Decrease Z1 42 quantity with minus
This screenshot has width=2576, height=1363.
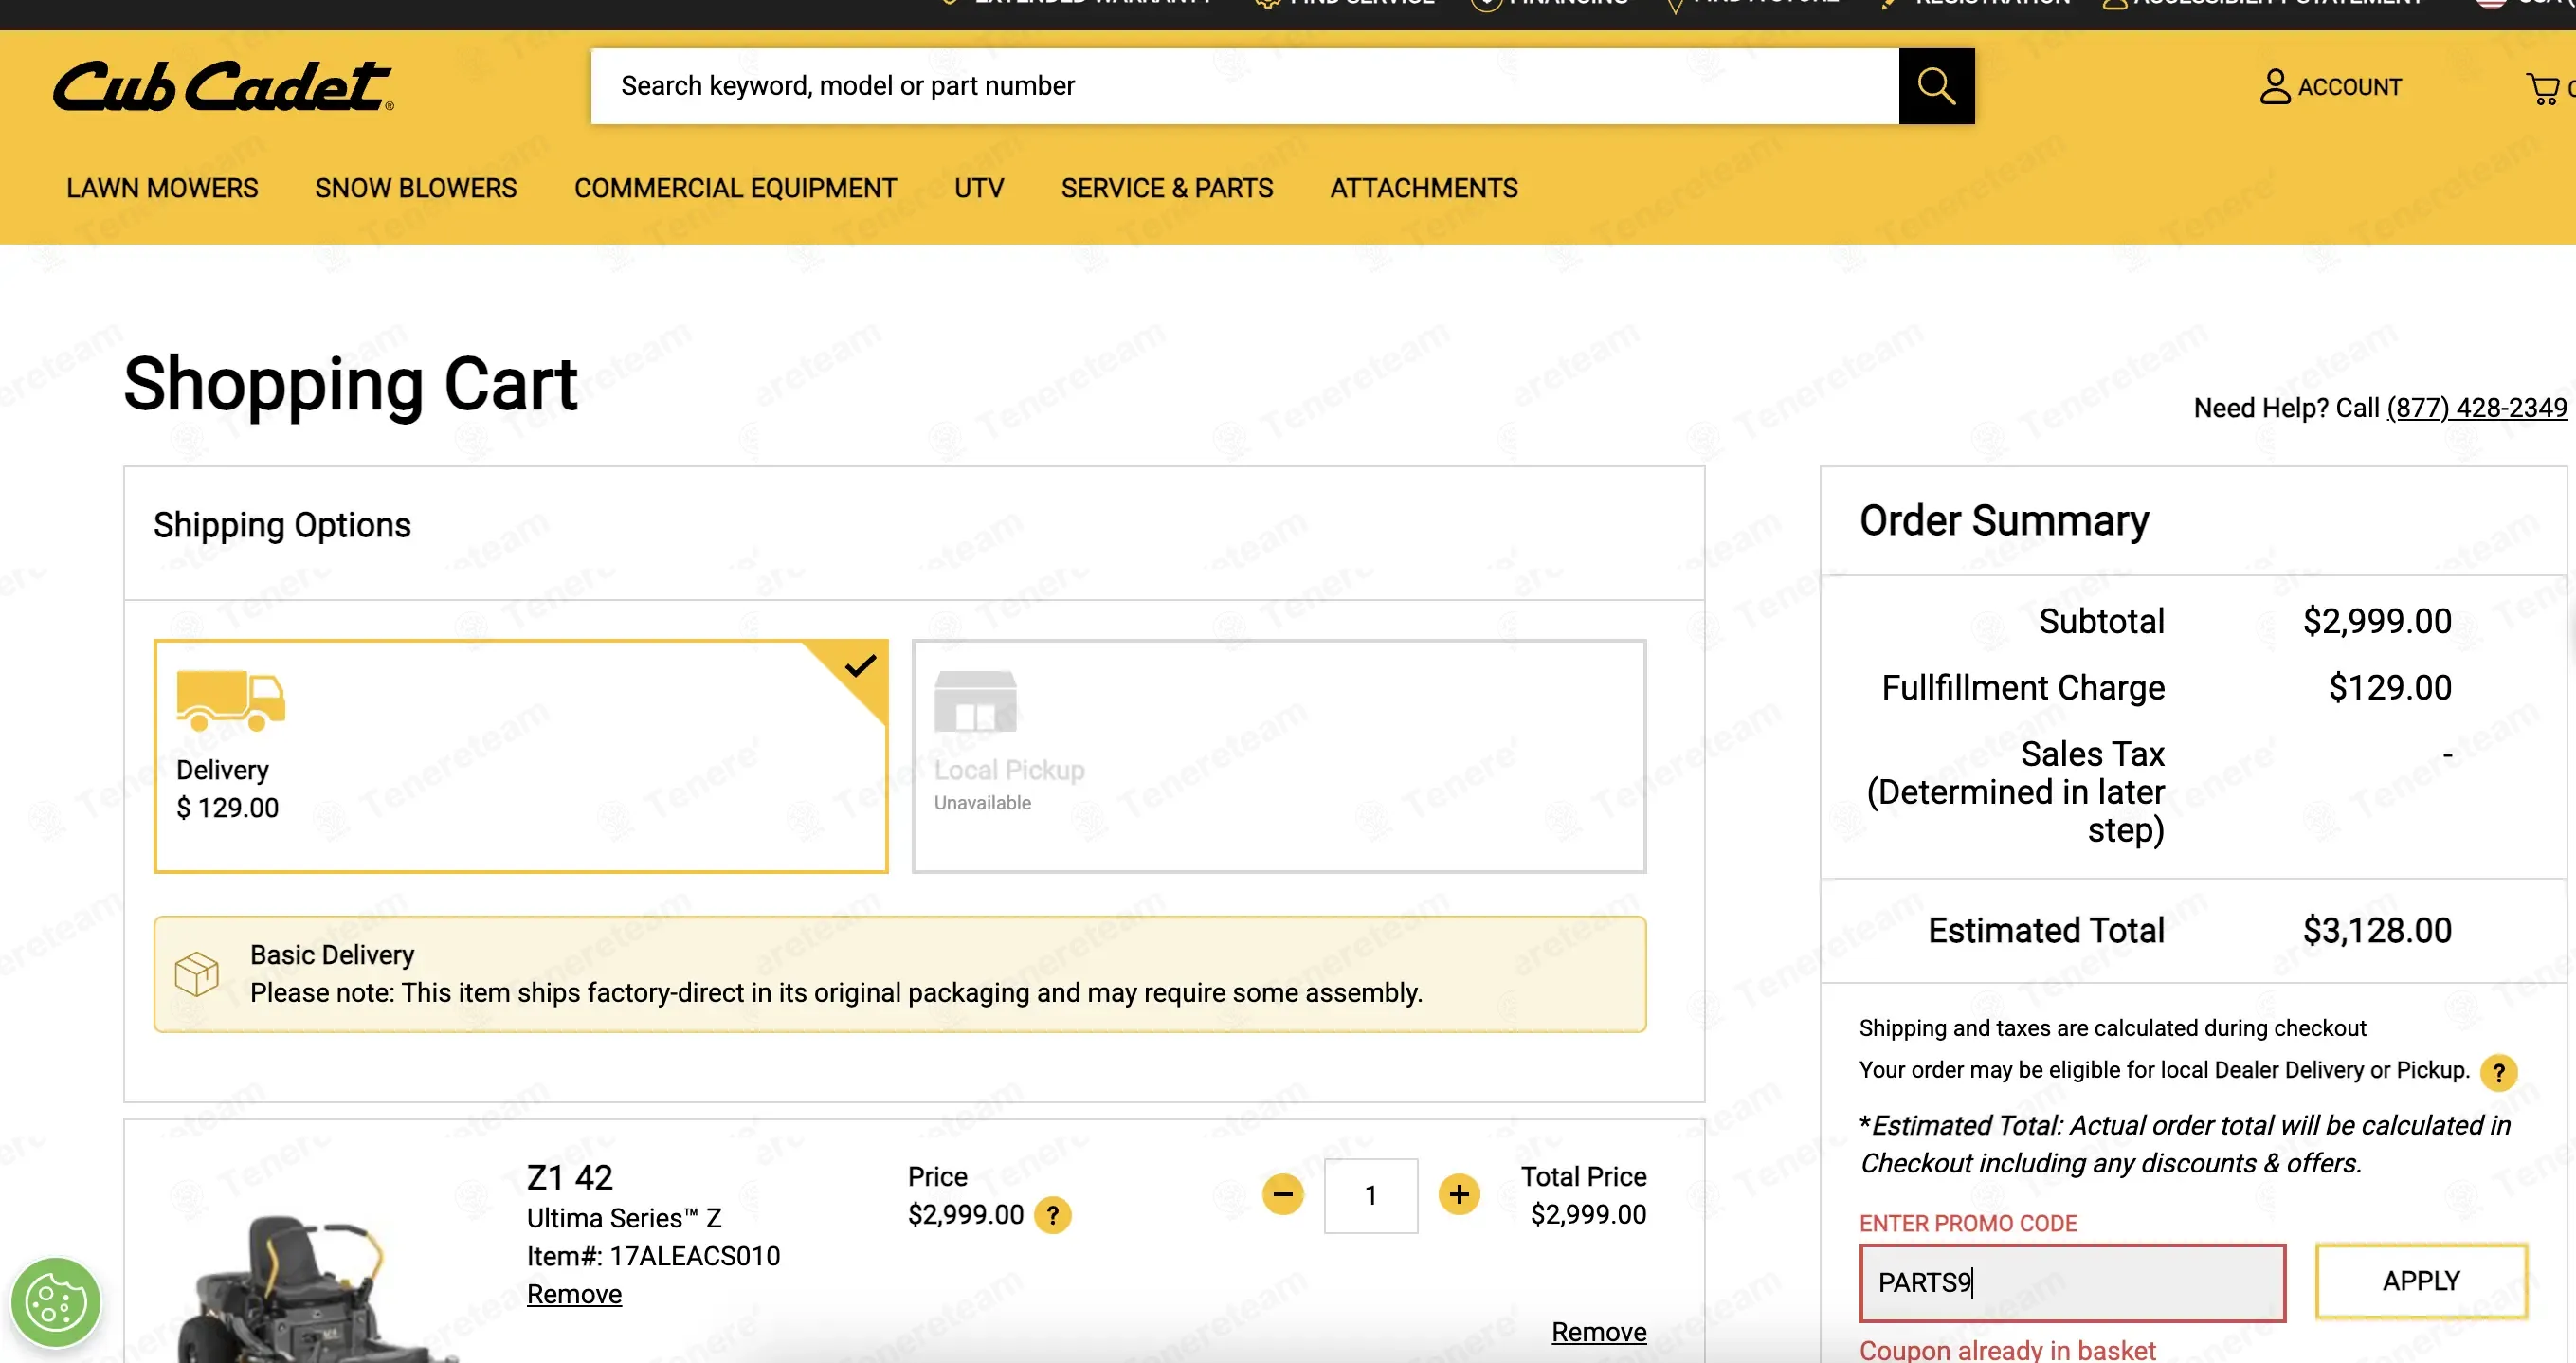[1282, 1194]
